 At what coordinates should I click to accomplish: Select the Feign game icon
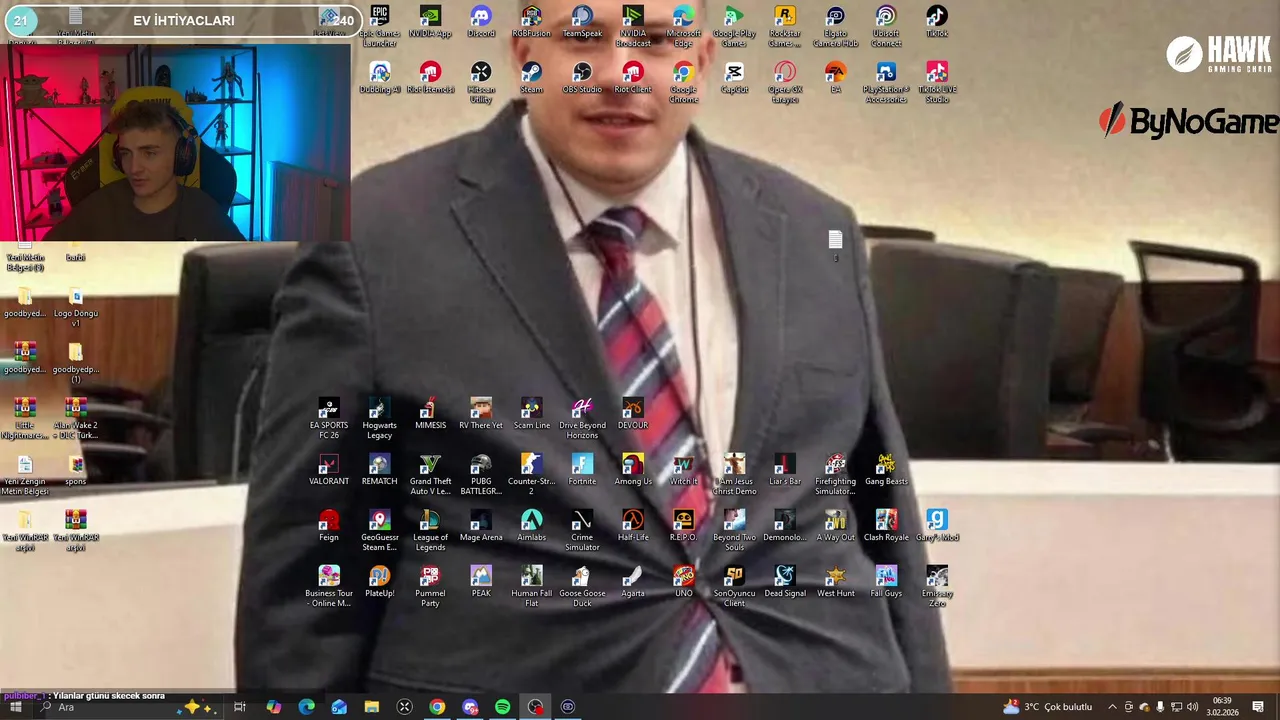click(x=329, y=526)
